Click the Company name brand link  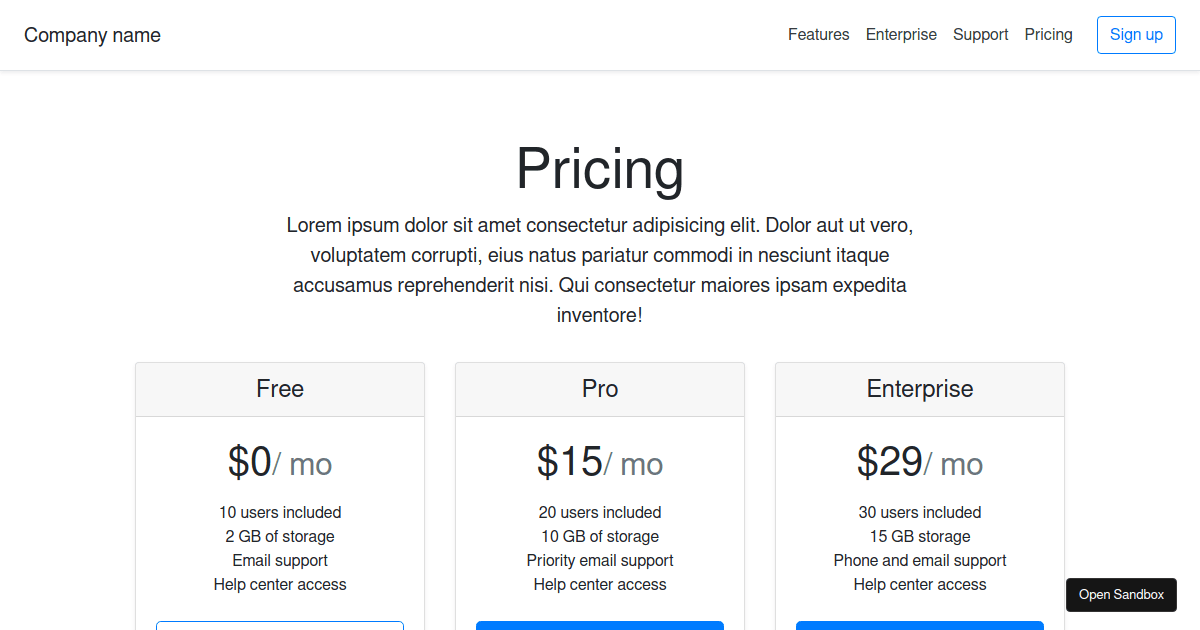click(x=92, y=35)
